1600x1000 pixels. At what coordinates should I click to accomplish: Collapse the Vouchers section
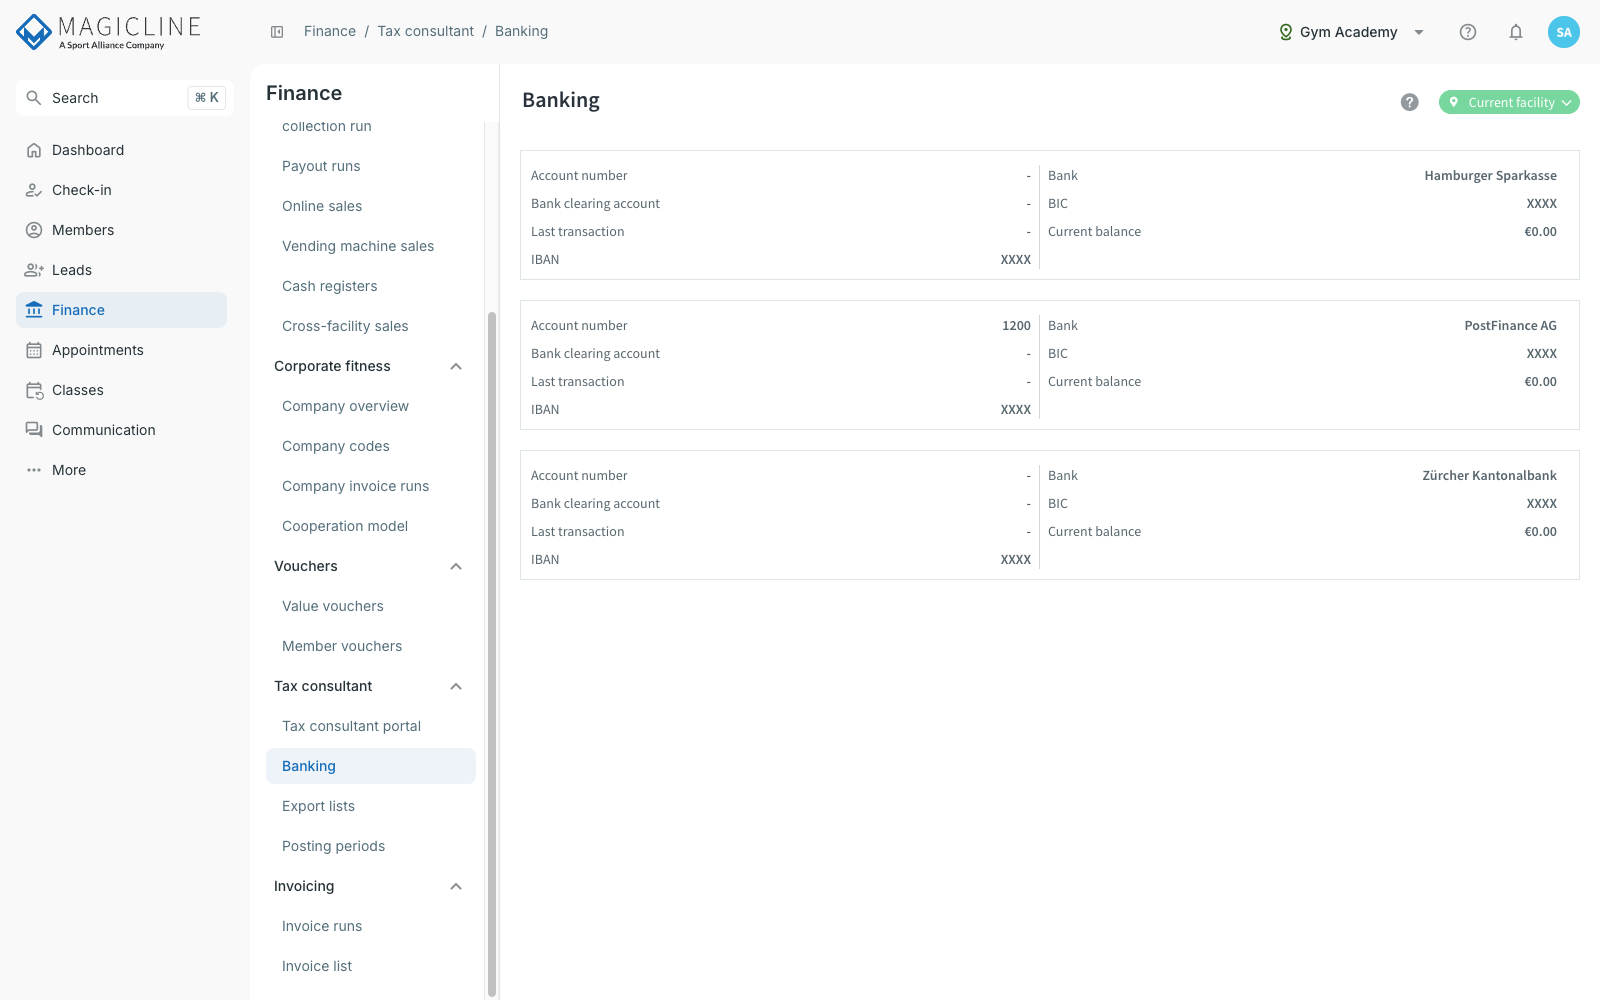point(456,566)
